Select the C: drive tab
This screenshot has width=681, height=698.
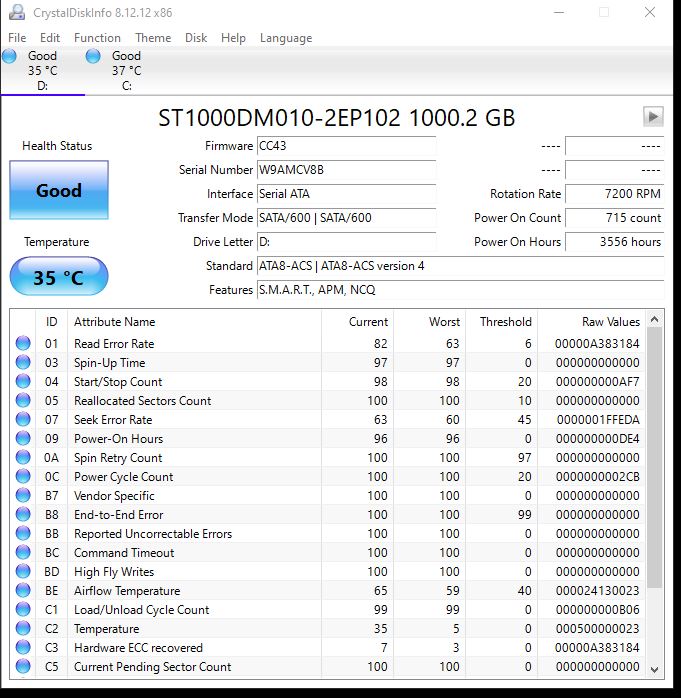pyautogui.click(x=126, y=70)
